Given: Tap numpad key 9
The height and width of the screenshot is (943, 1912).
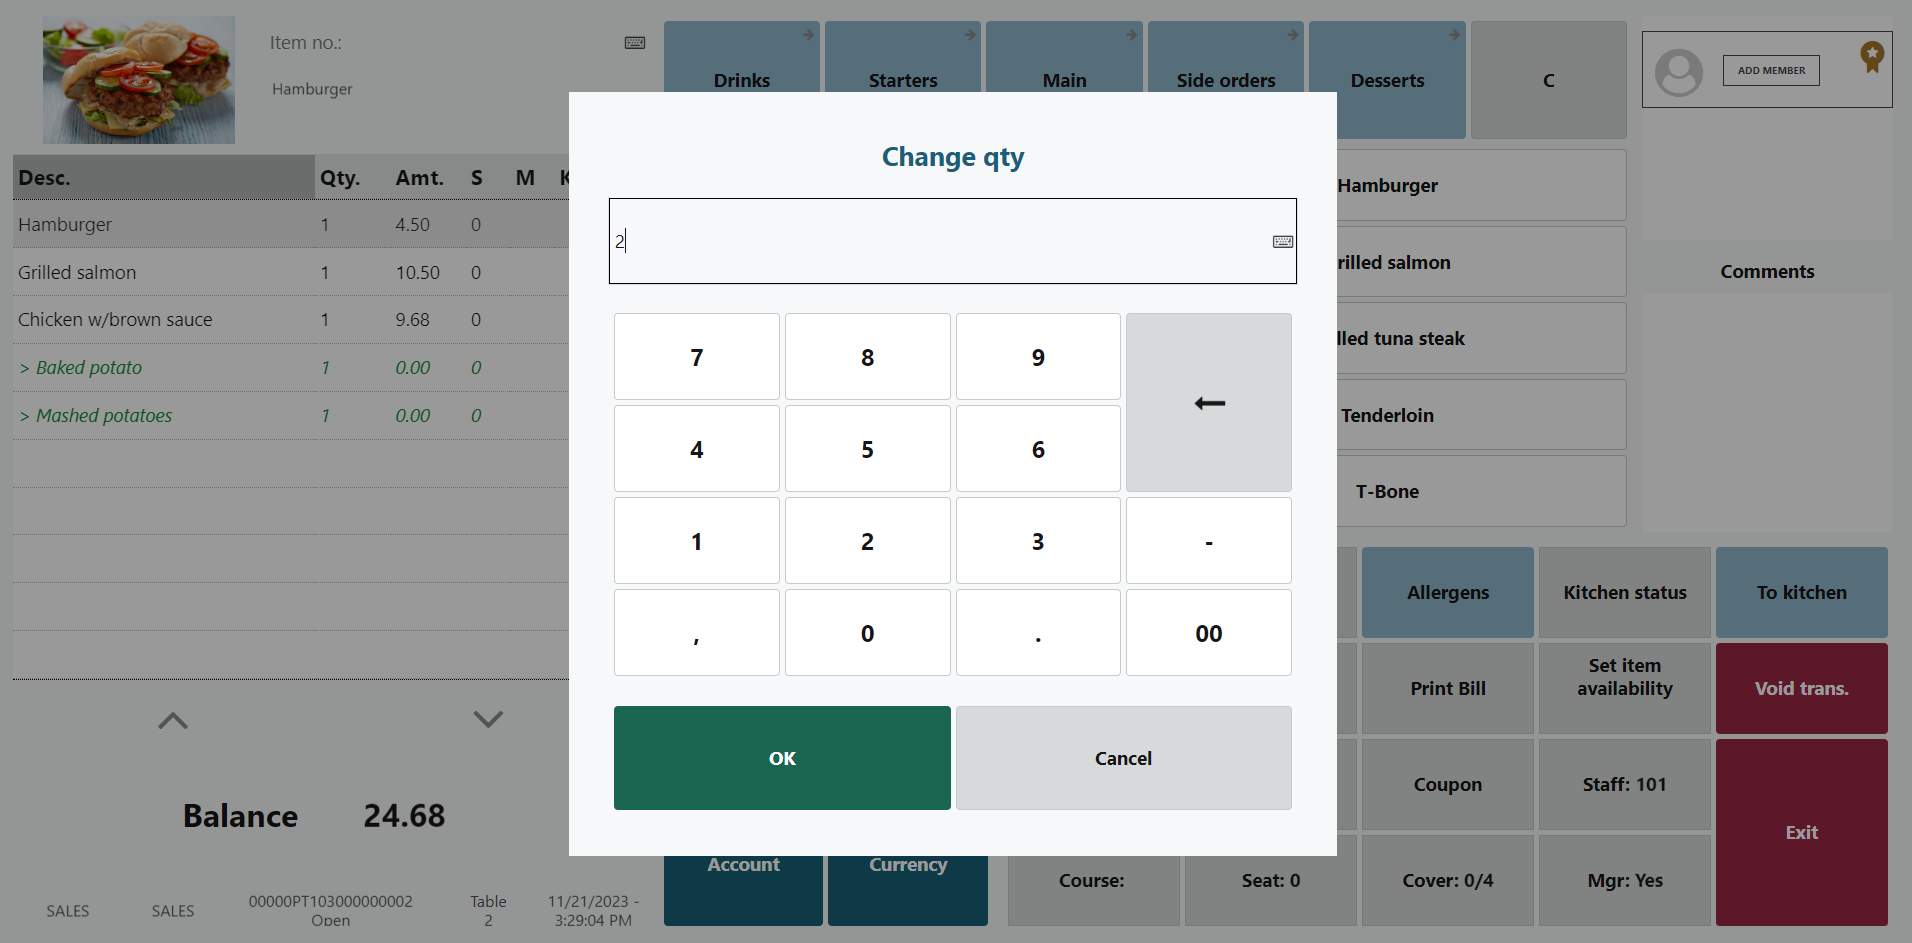Looking at the screenshot, I should pos(1038,357).
